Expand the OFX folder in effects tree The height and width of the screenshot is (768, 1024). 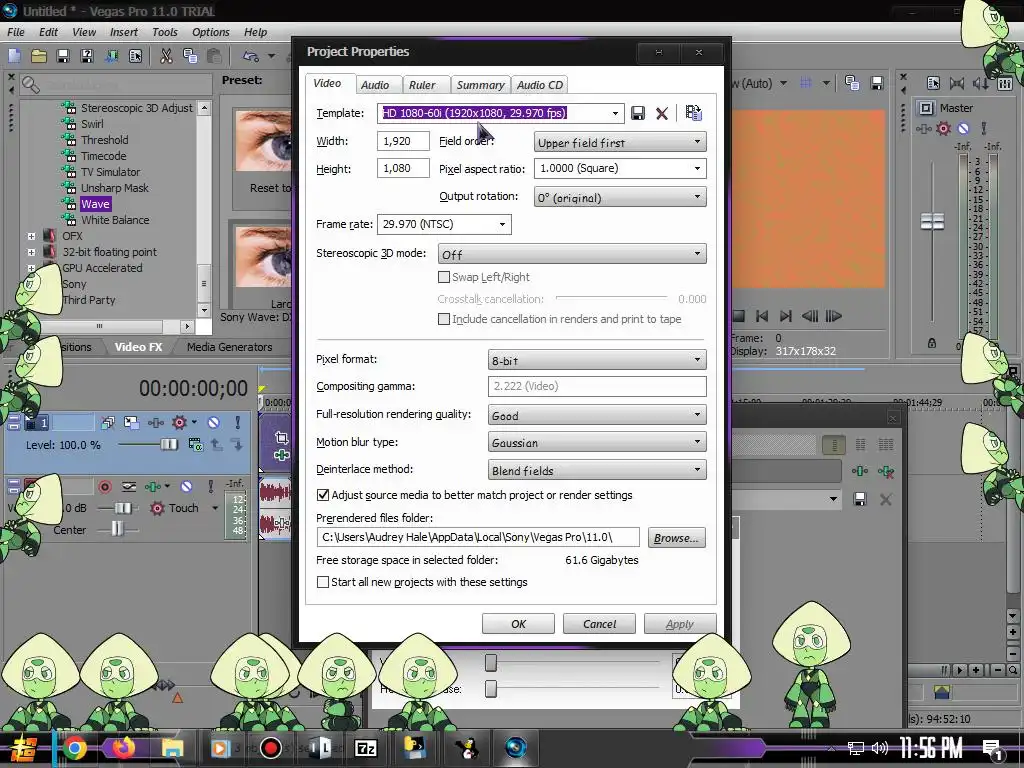(31, 236)
